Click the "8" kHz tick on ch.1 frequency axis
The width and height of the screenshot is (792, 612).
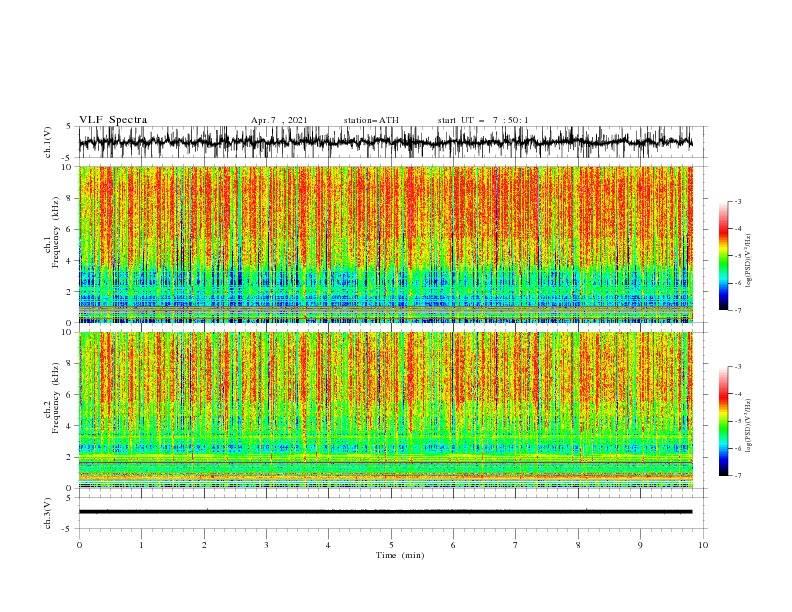click(x=70, y=198)
